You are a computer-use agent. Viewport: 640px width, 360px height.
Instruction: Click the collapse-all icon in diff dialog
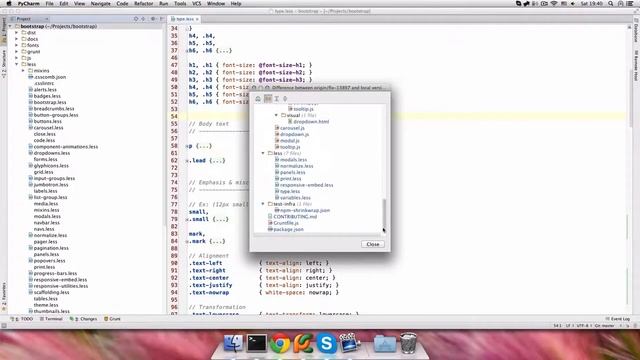coord(285,98)
